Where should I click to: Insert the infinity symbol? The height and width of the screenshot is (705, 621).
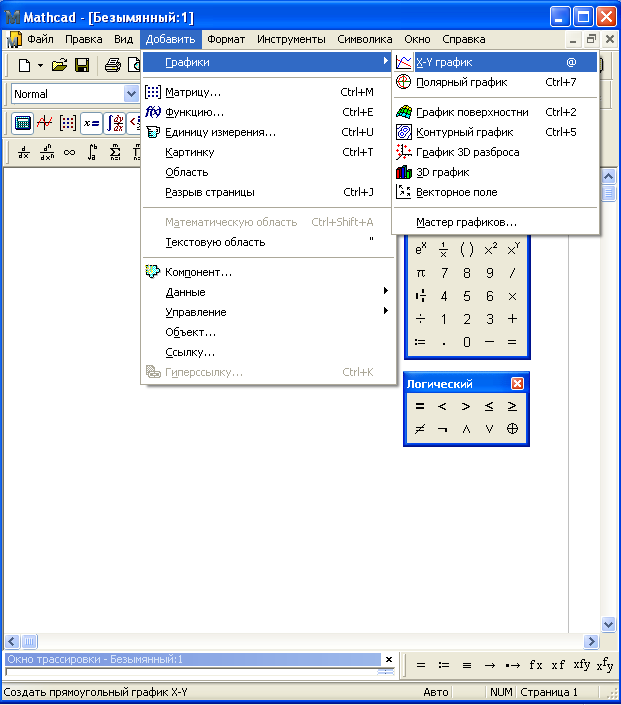[70, 153]
